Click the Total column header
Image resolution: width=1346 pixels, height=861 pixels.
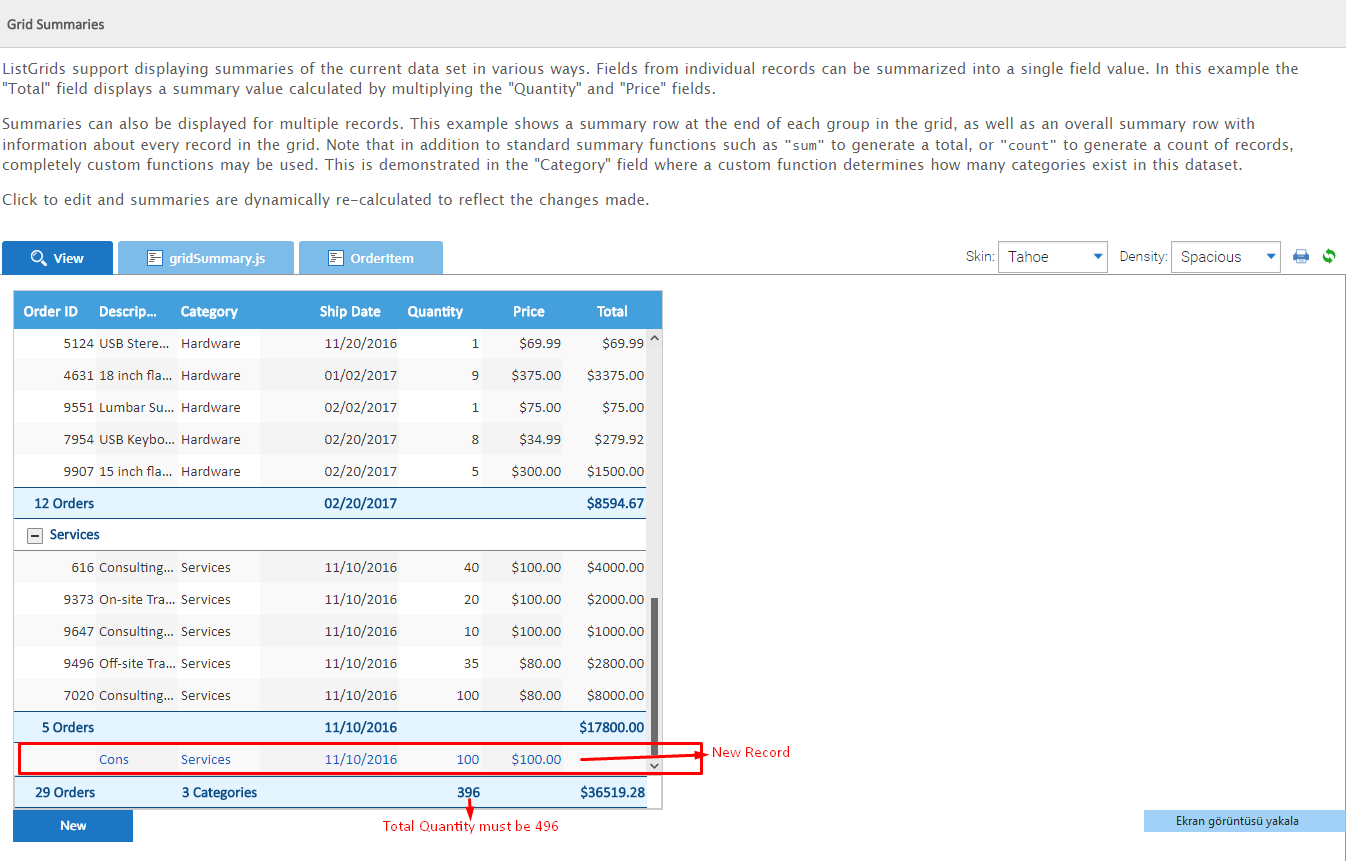tap(612, 311)
